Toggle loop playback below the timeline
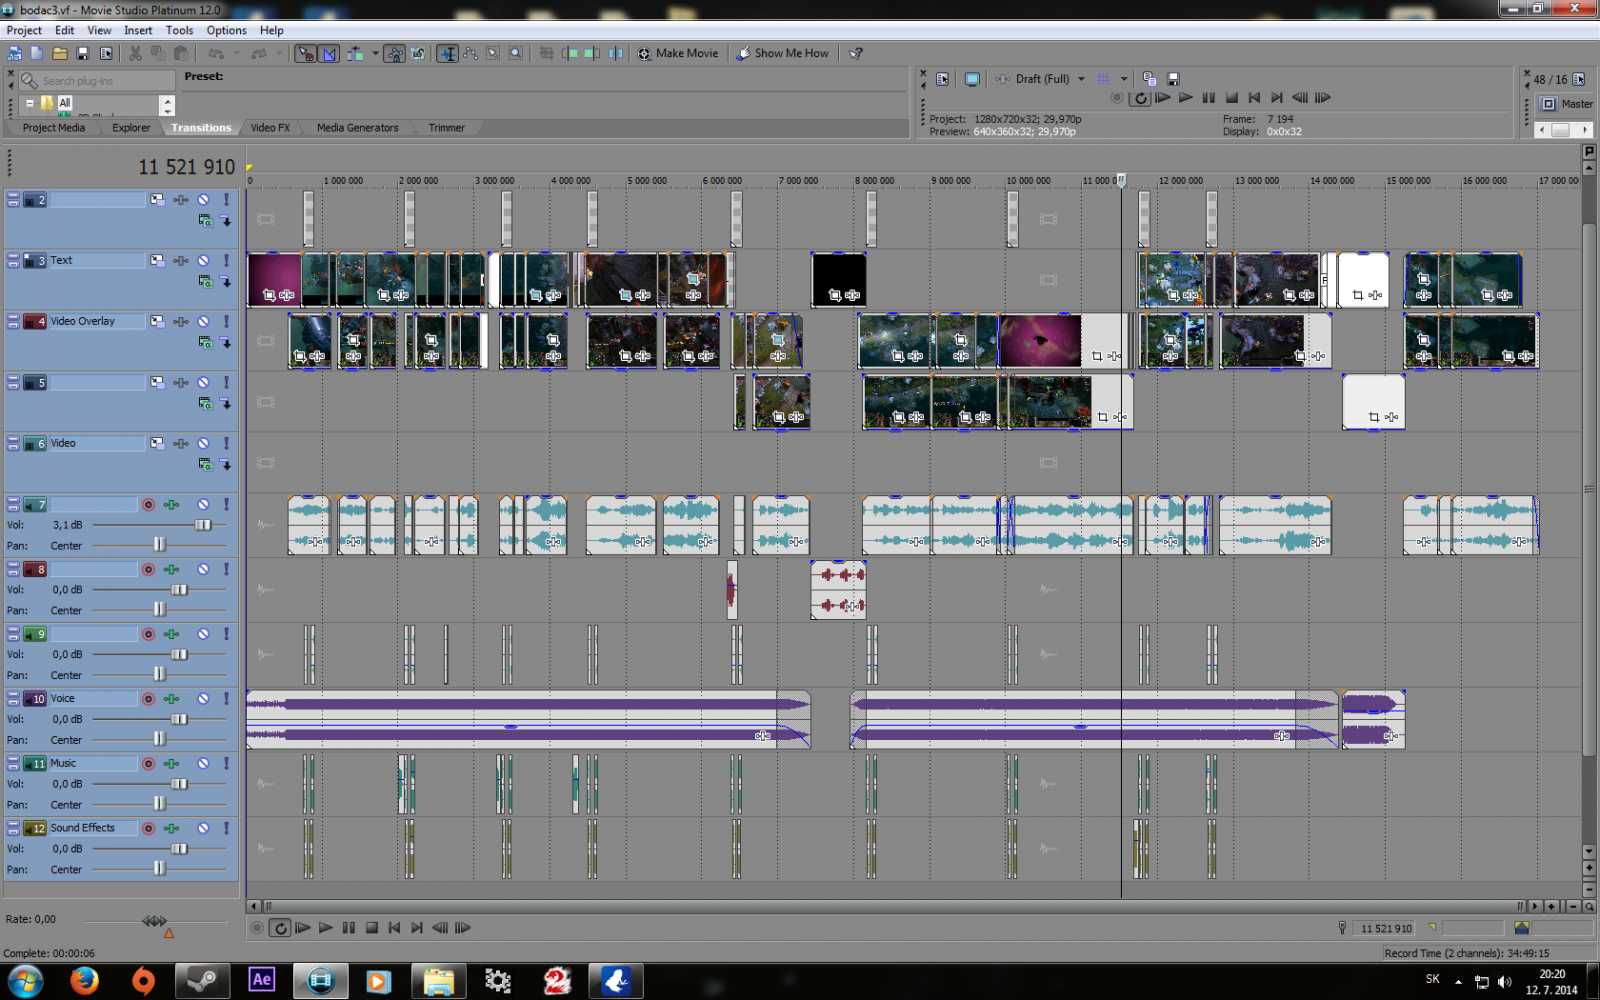 coord(280,928)
